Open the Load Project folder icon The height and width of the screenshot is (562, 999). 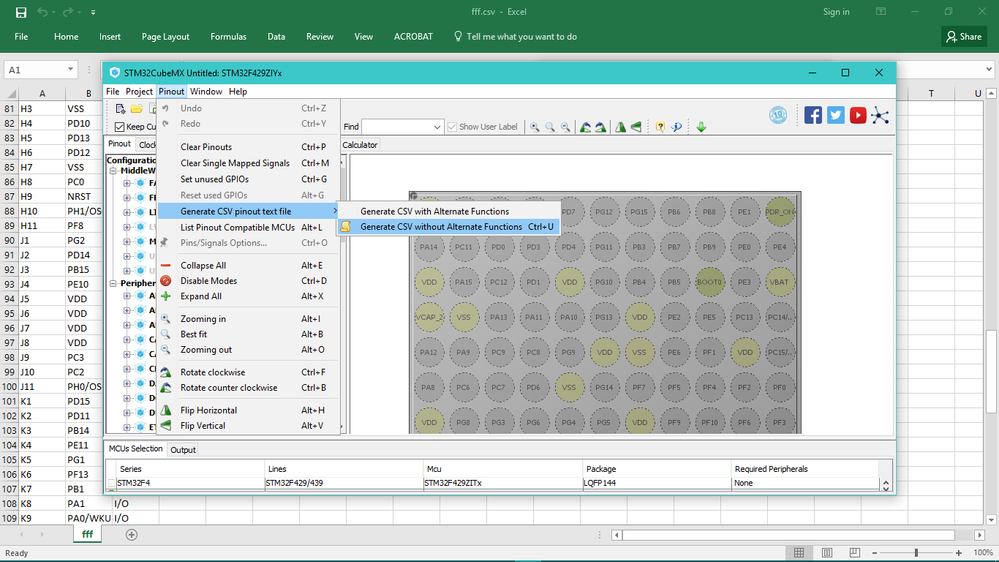136,109
